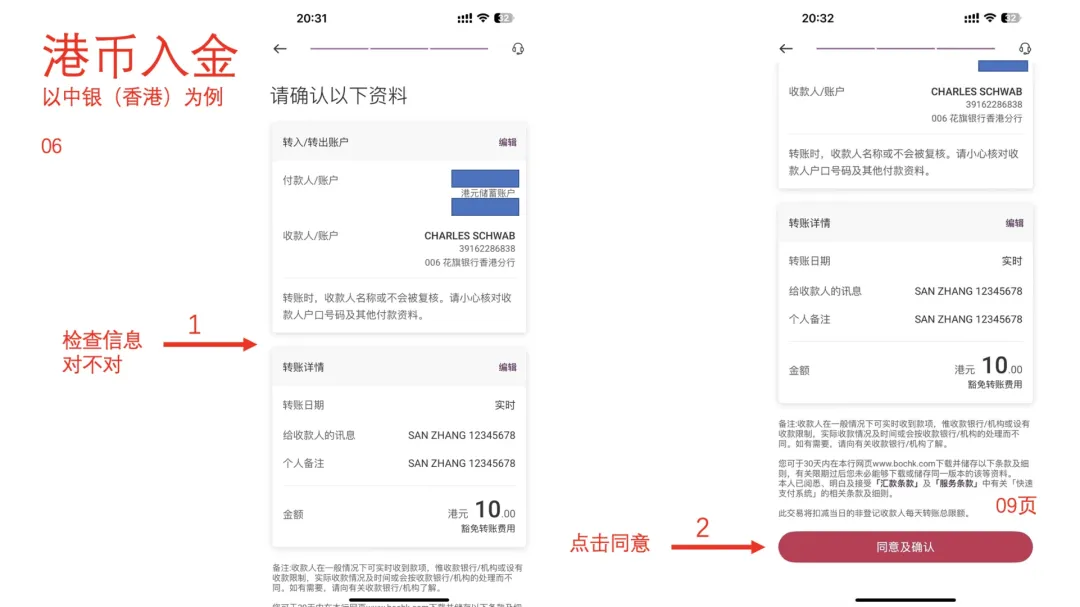Tap step progress bar on right screen
Image resolution: width=1080 pixels, height=607 pixels.
[905, 48]
